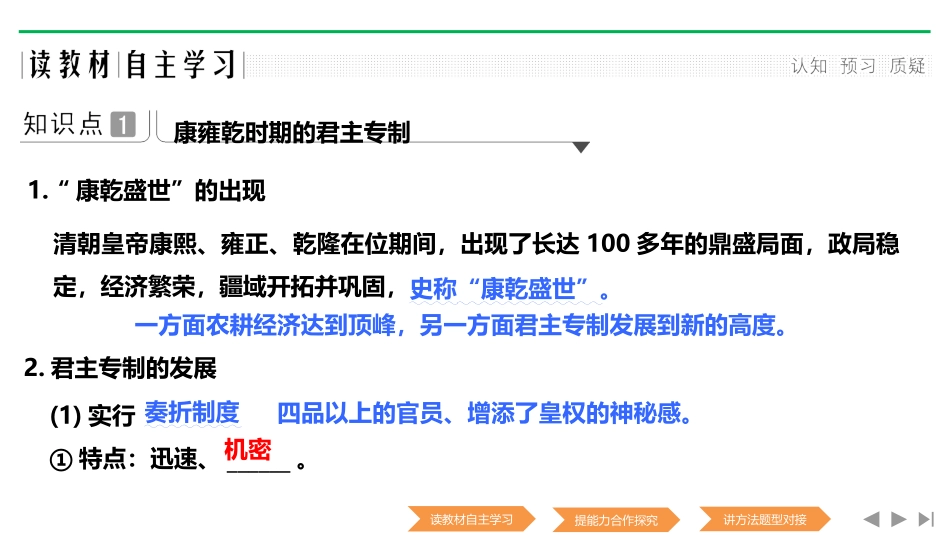Open the 讲方法题型对接 navigation button
Image resolution: width=950 pixels, height=535 pixels.
click(x=765, y=519)
